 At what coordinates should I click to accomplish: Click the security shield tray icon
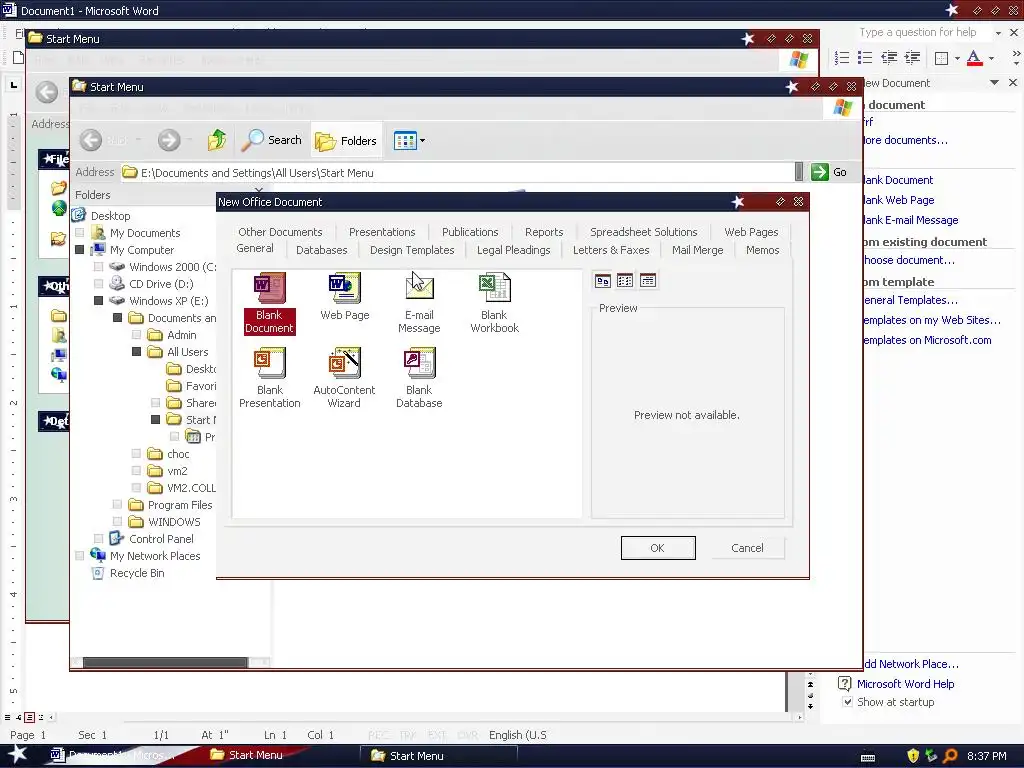tap(913, 756)
